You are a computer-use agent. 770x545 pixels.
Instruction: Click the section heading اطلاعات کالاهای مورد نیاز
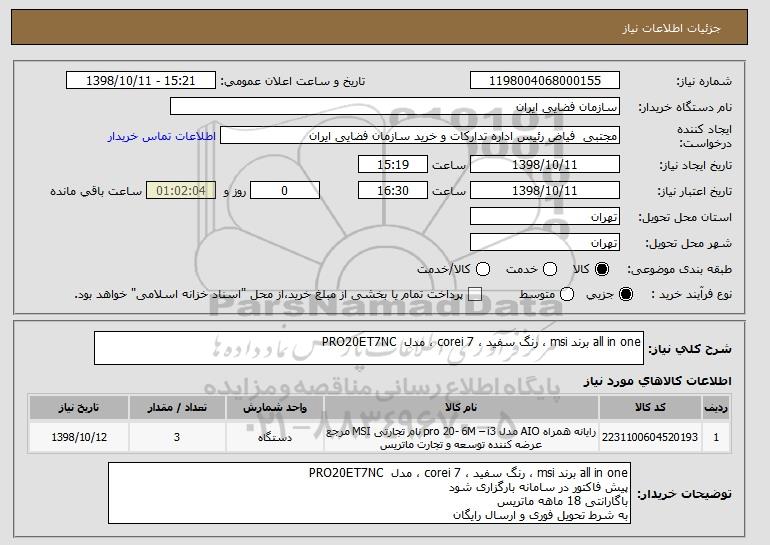(x=658, y=381)
